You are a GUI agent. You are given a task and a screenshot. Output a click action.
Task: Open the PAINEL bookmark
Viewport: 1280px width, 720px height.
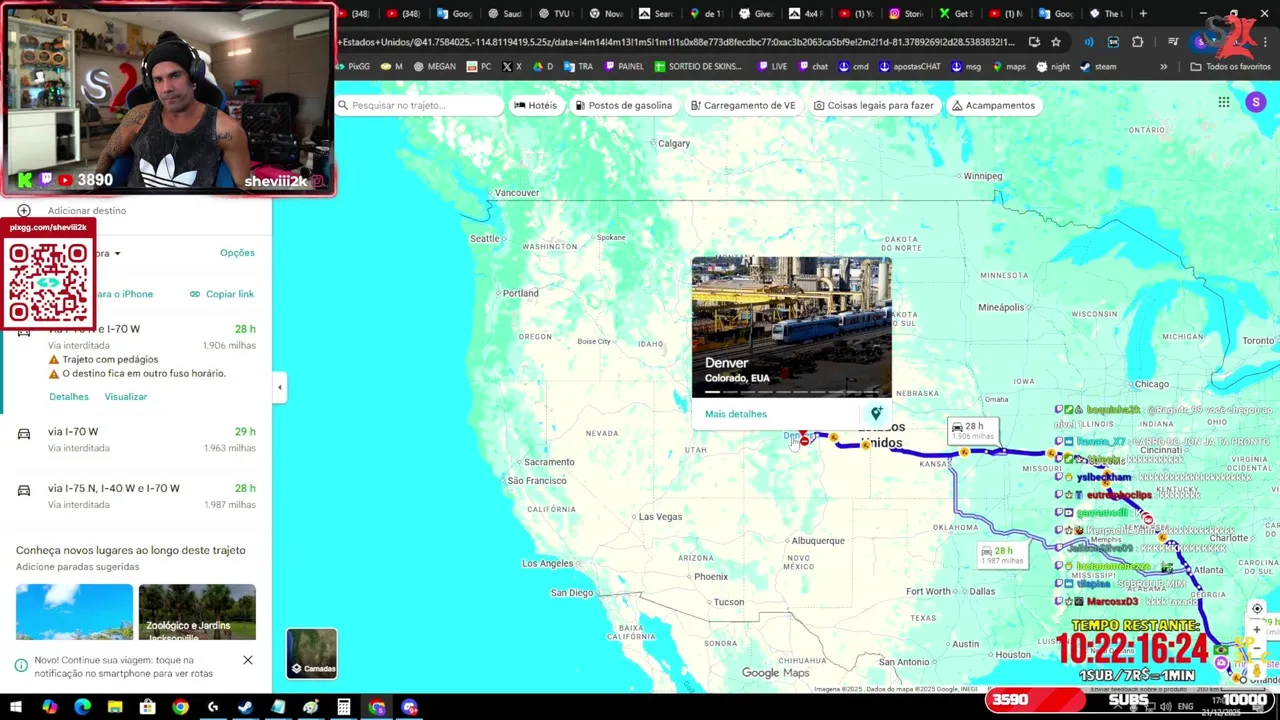click(624, 67)
